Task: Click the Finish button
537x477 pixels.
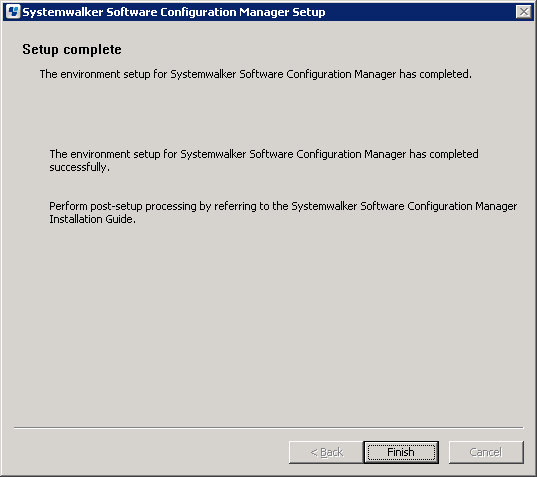Action: (401, 452)
